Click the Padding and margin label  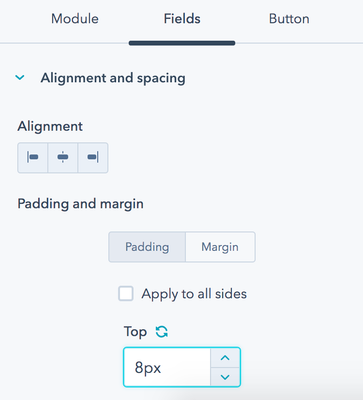coord(80,204)
